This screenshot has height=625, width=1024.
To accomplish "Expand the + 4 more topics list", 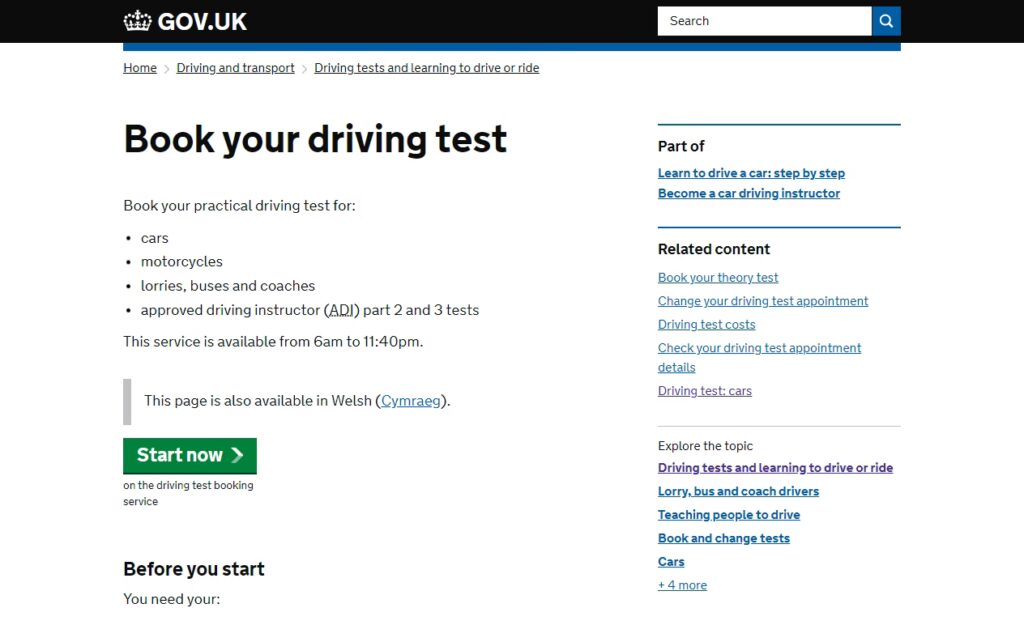I will [x=682, y=586].
